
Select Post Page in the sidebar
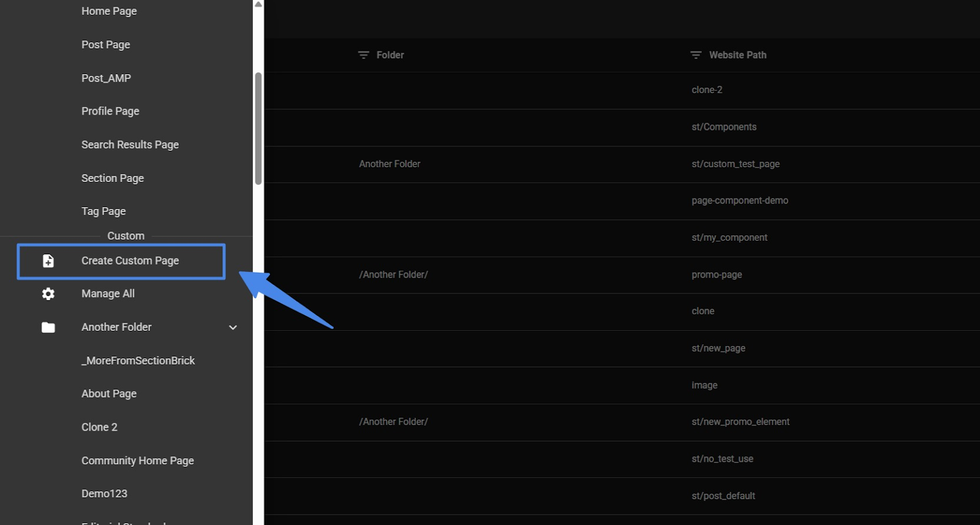click(x=106, y=45)
